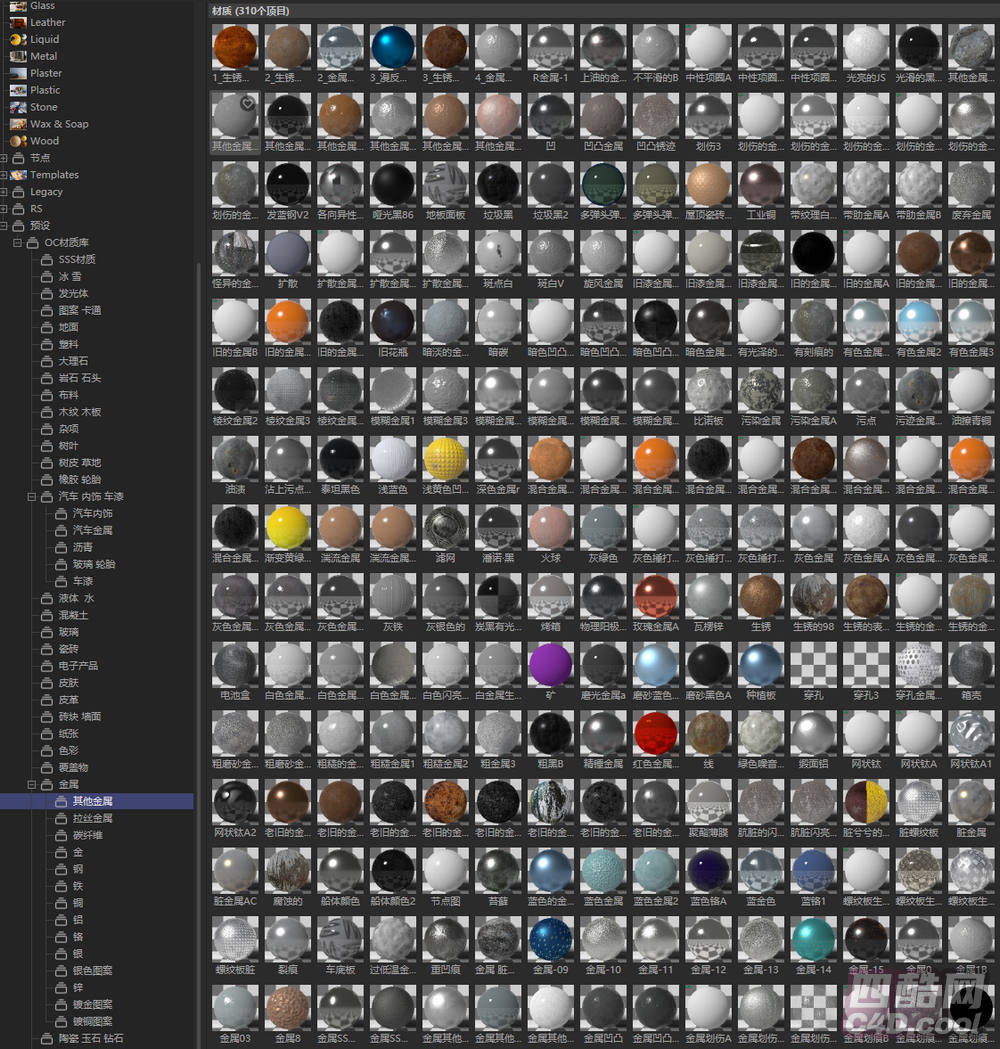Collapse the 金属 folder
The width and height of the screenshot is (1000, 1049).
click(31, 785)
